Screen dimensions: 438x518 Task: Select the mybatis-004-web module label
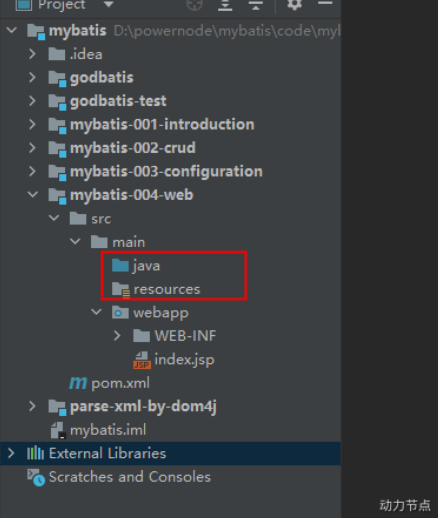(132, 195)
